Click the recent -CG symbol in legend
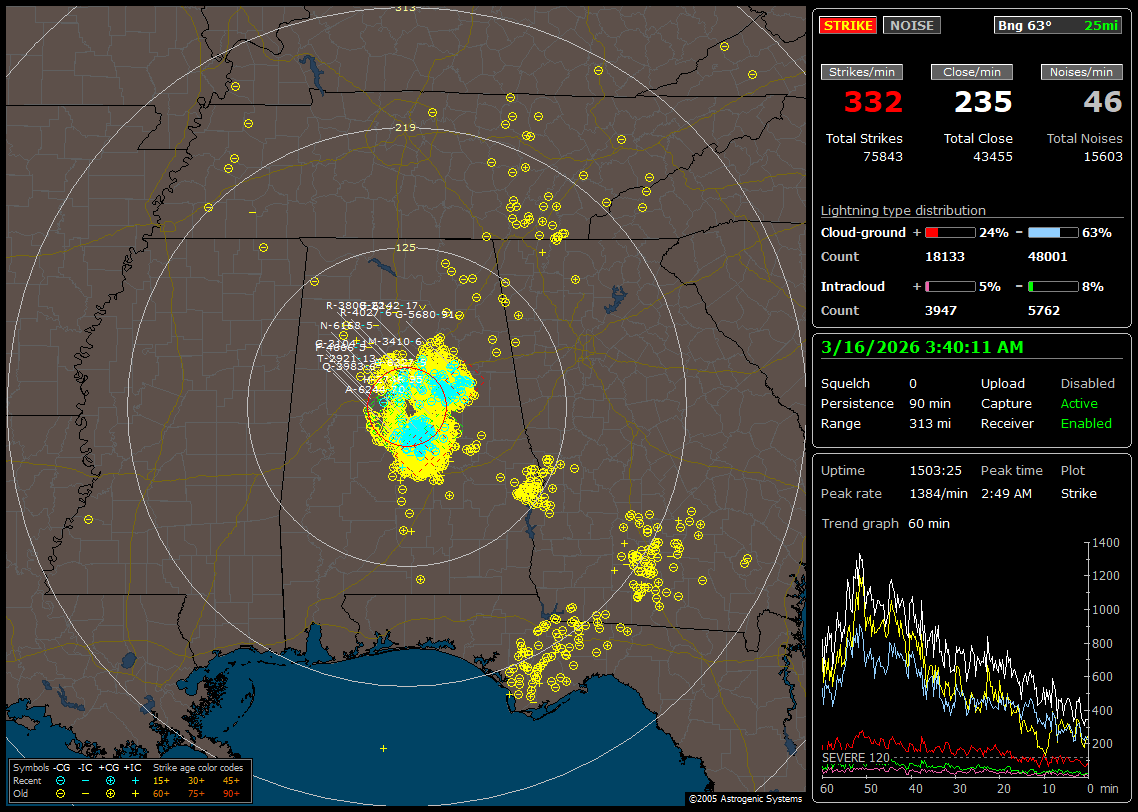The height and width of the screenshot is (812, 1138). tap(60, 780)
